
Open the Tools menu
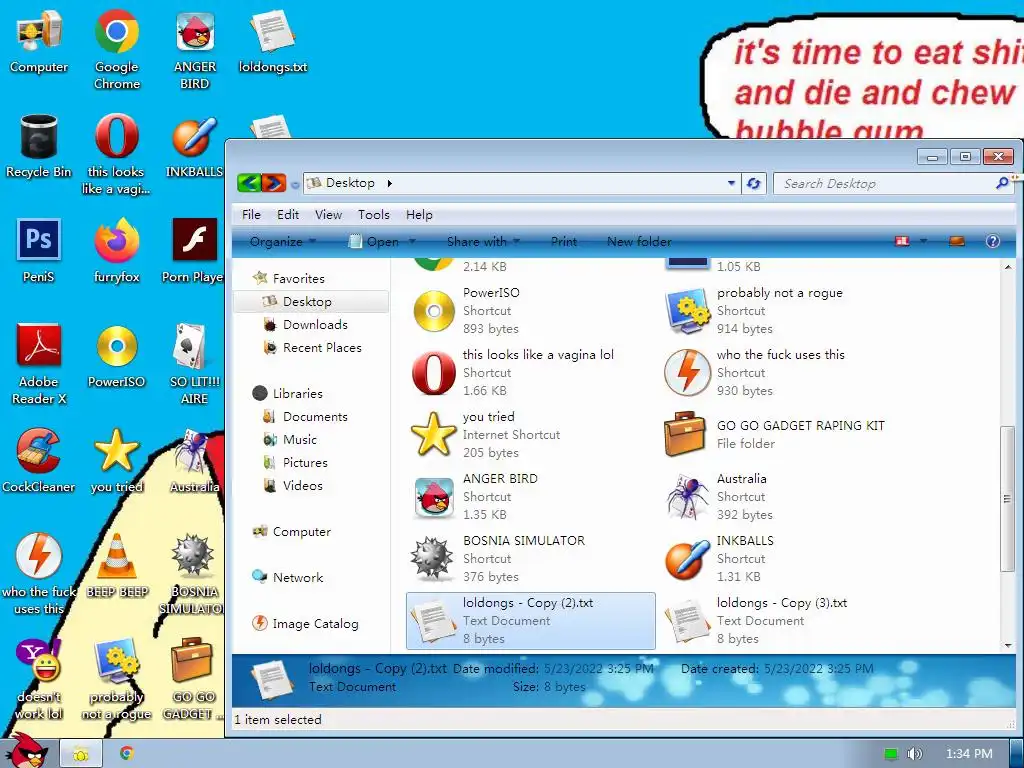374,214
